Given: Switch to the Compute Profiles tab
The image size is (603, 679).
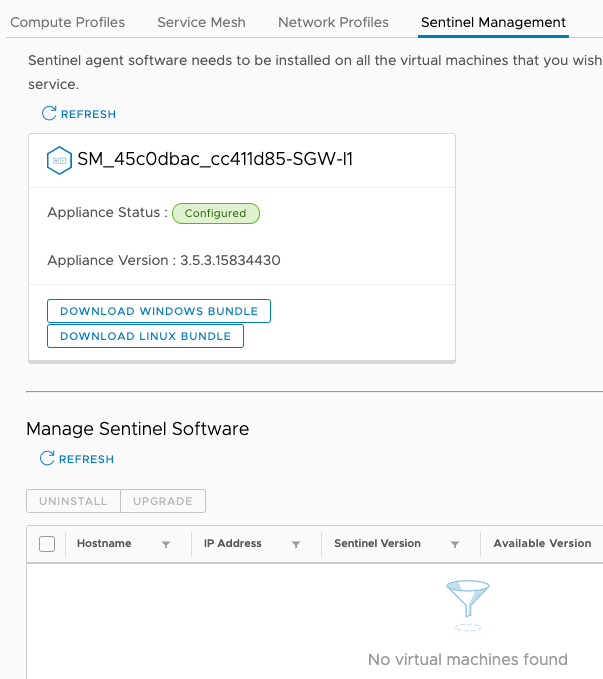Looking at the screenshot, I should tap(68, 22).
